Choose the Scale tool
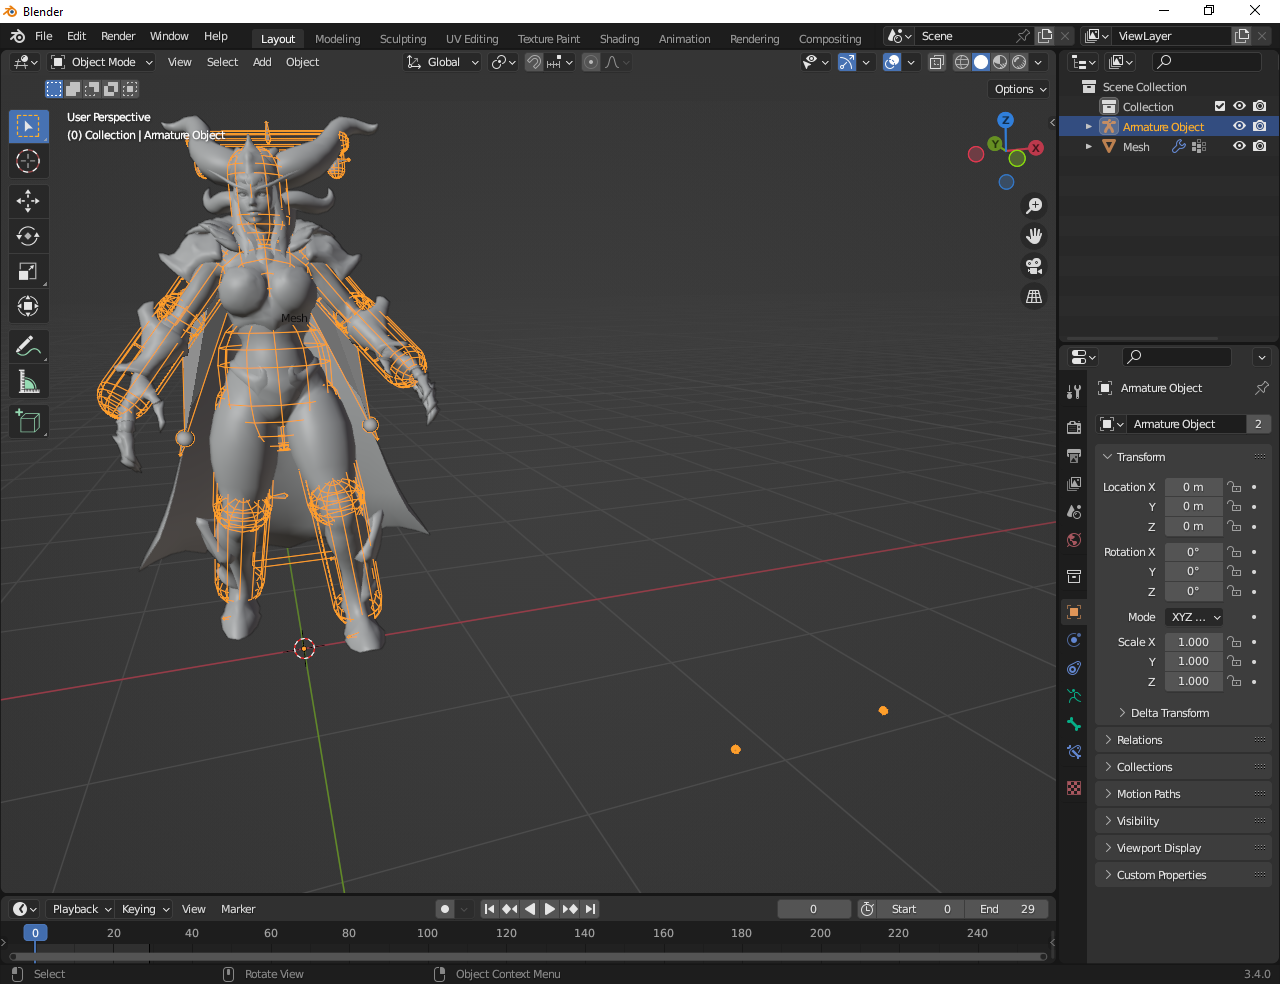Viewport: 1280px width, 984px height. [x=28, y=272]
